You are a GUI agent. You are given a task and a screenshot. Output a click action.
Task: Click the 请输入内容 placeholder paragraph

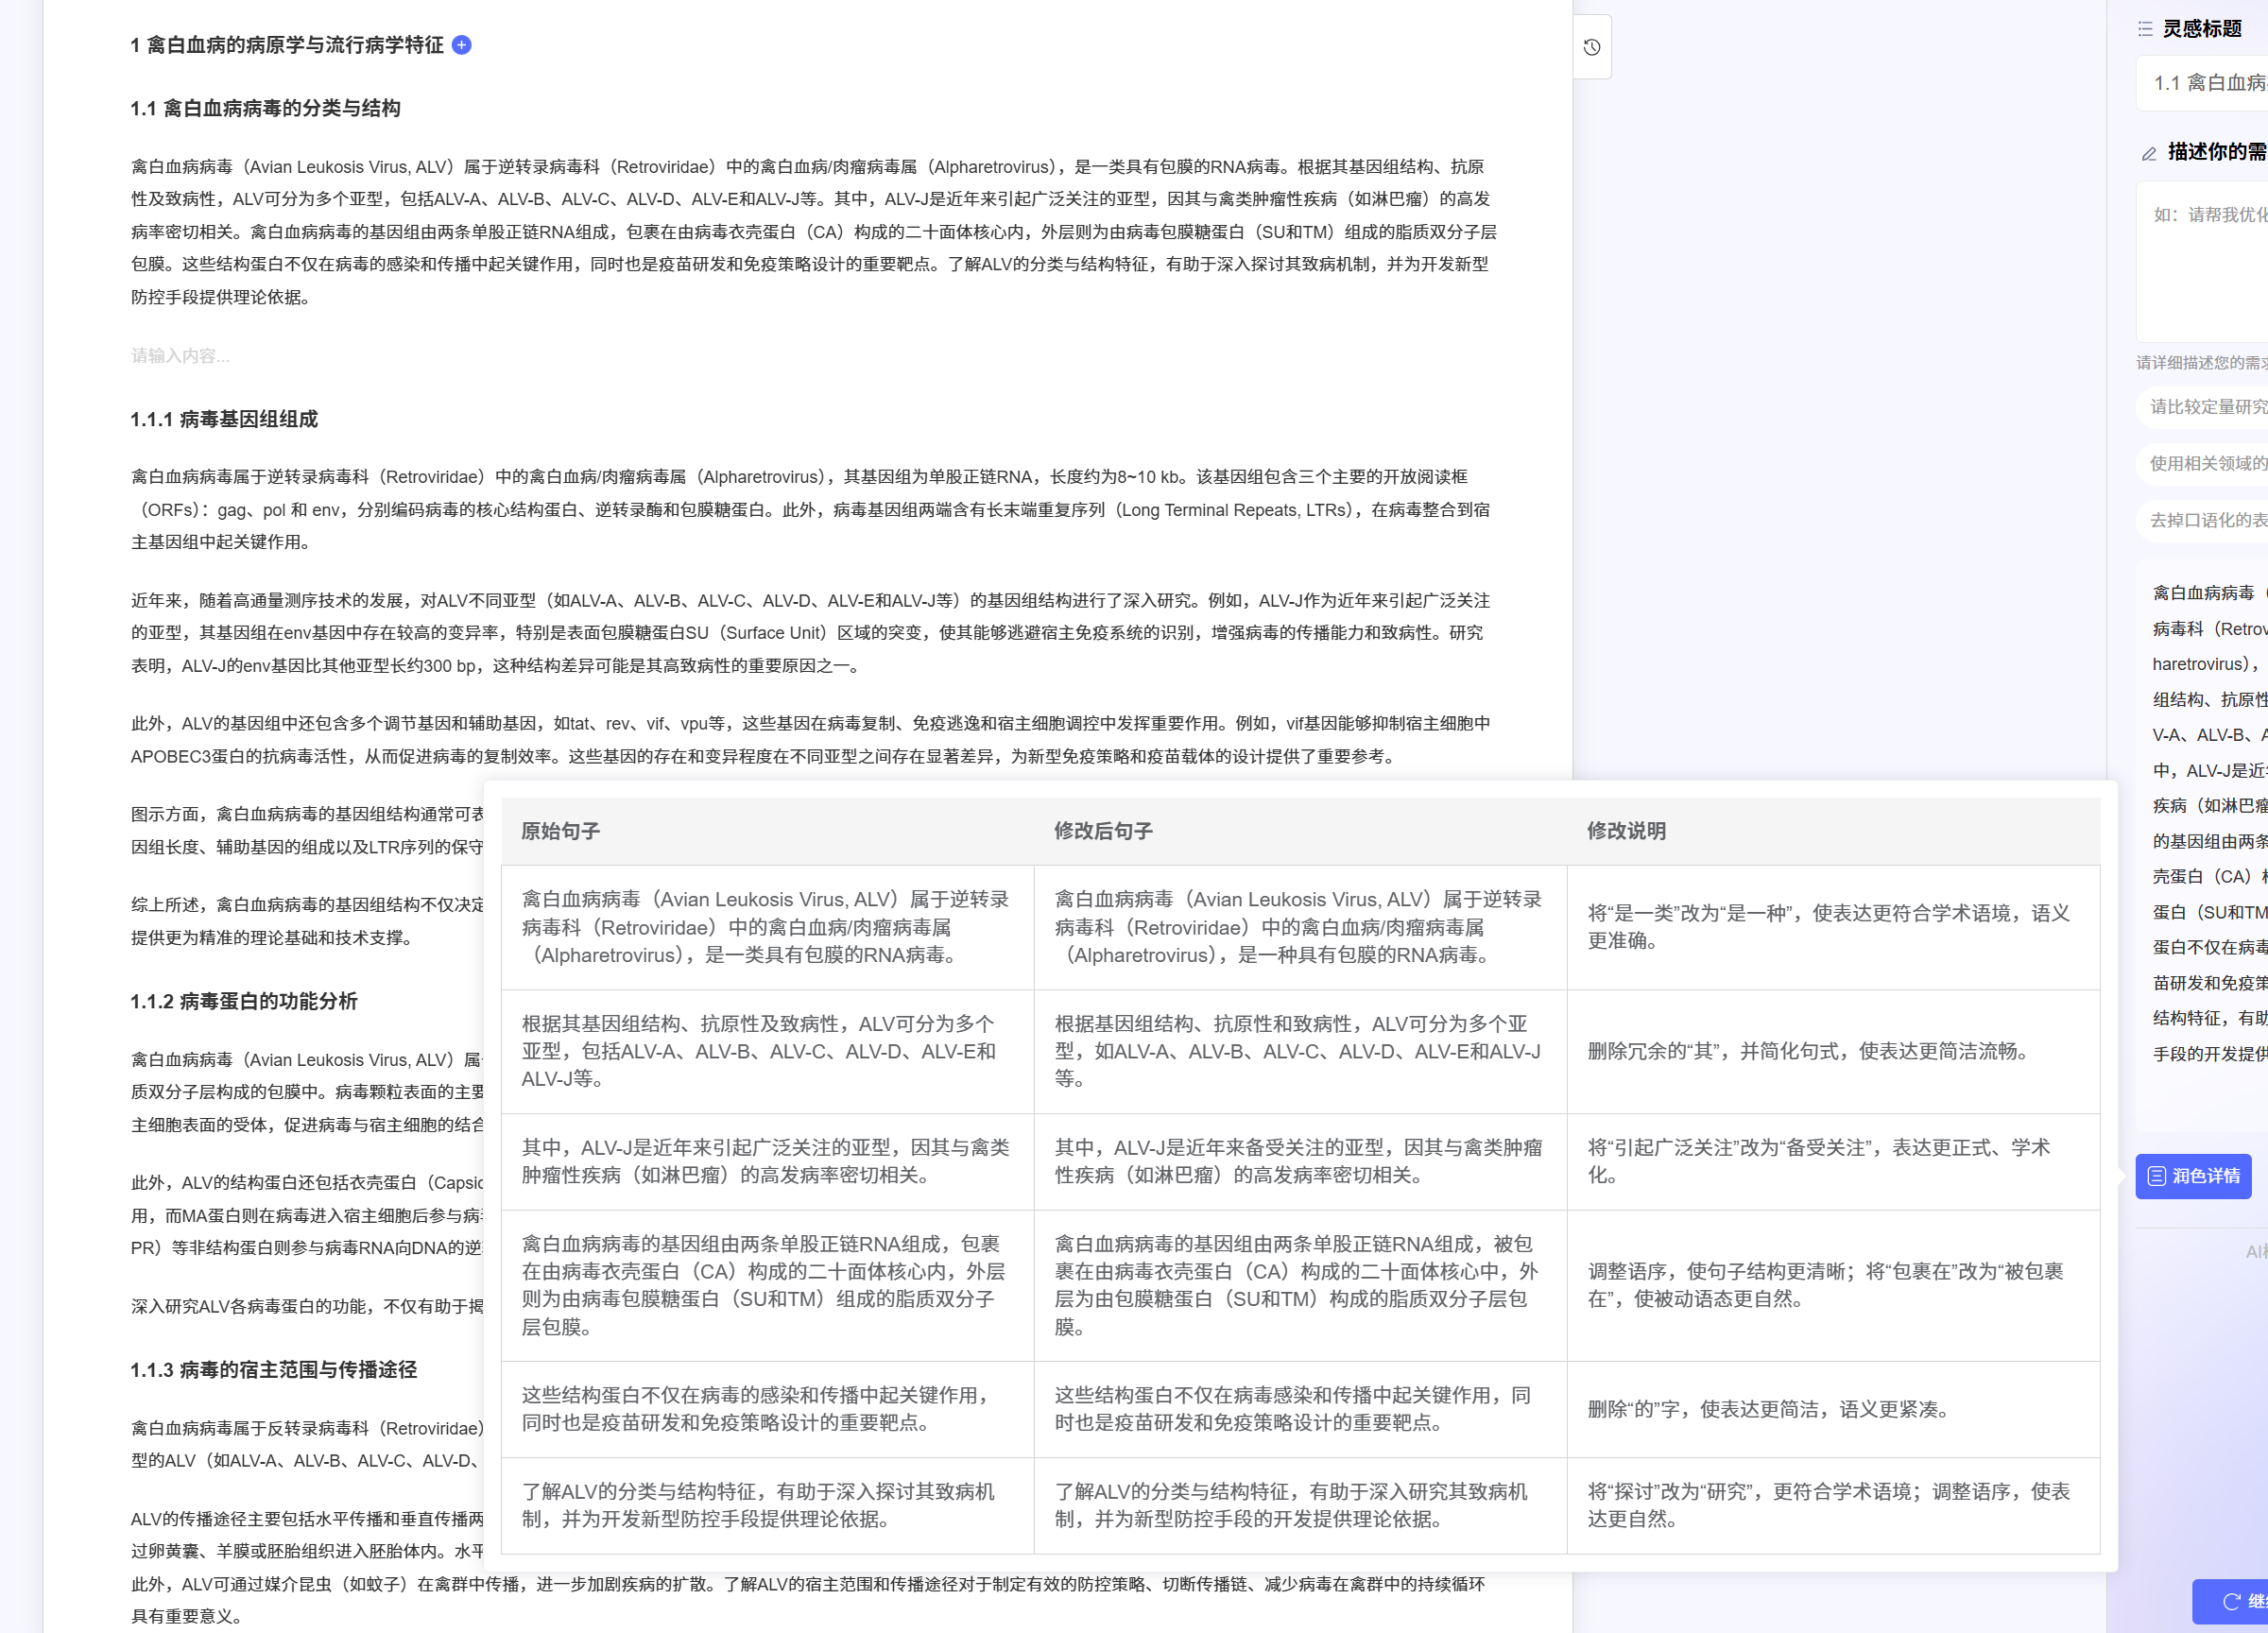tap(180, 356)
